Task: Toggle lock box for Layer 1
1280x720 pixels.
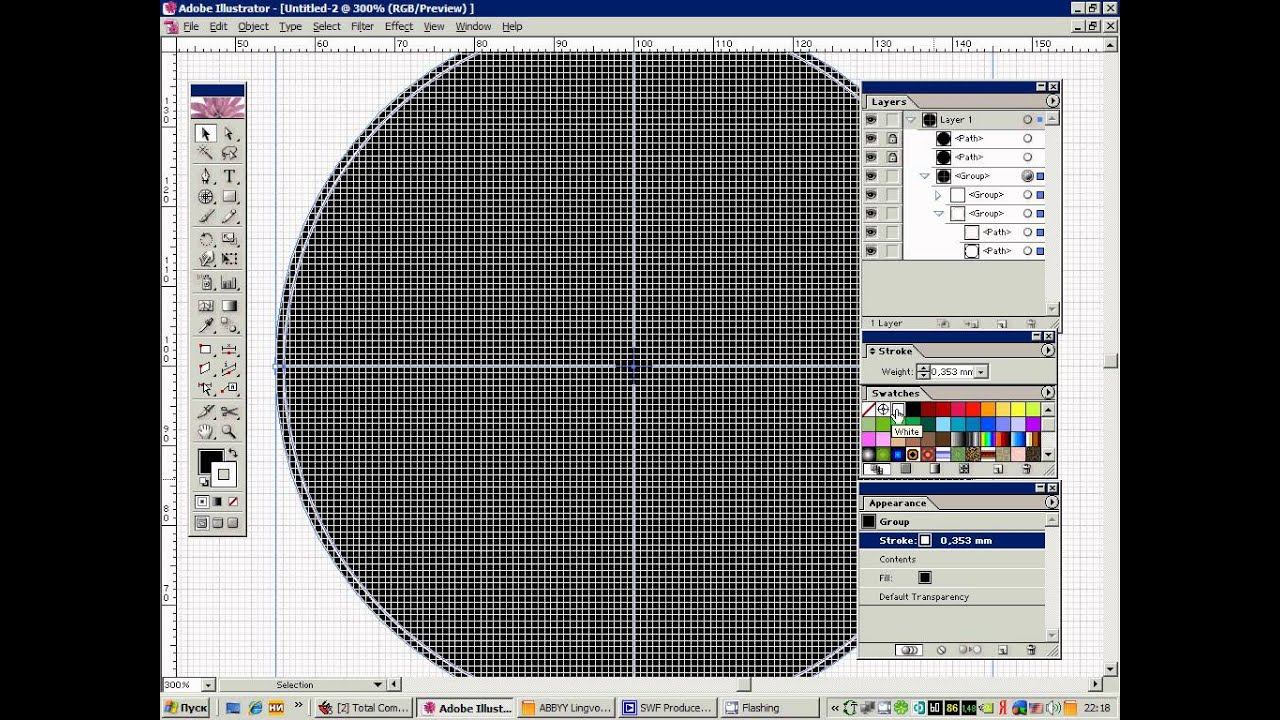Action: pyautogui.click(x=892, y=120)
